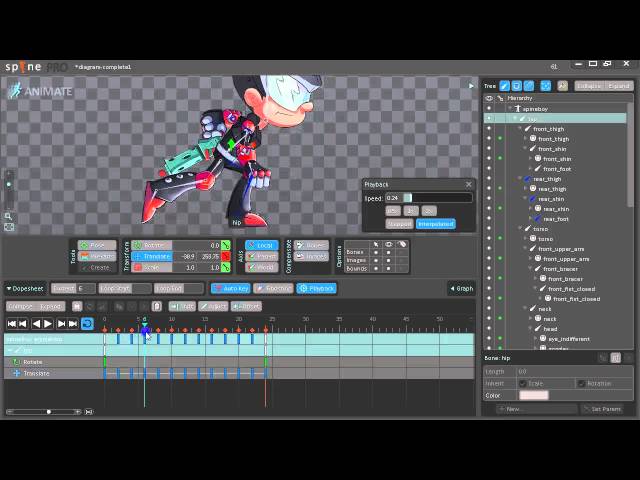Click the fit-to-view icon below the magnifier
The height and width of the screenshot is (480, 640).
8,227
